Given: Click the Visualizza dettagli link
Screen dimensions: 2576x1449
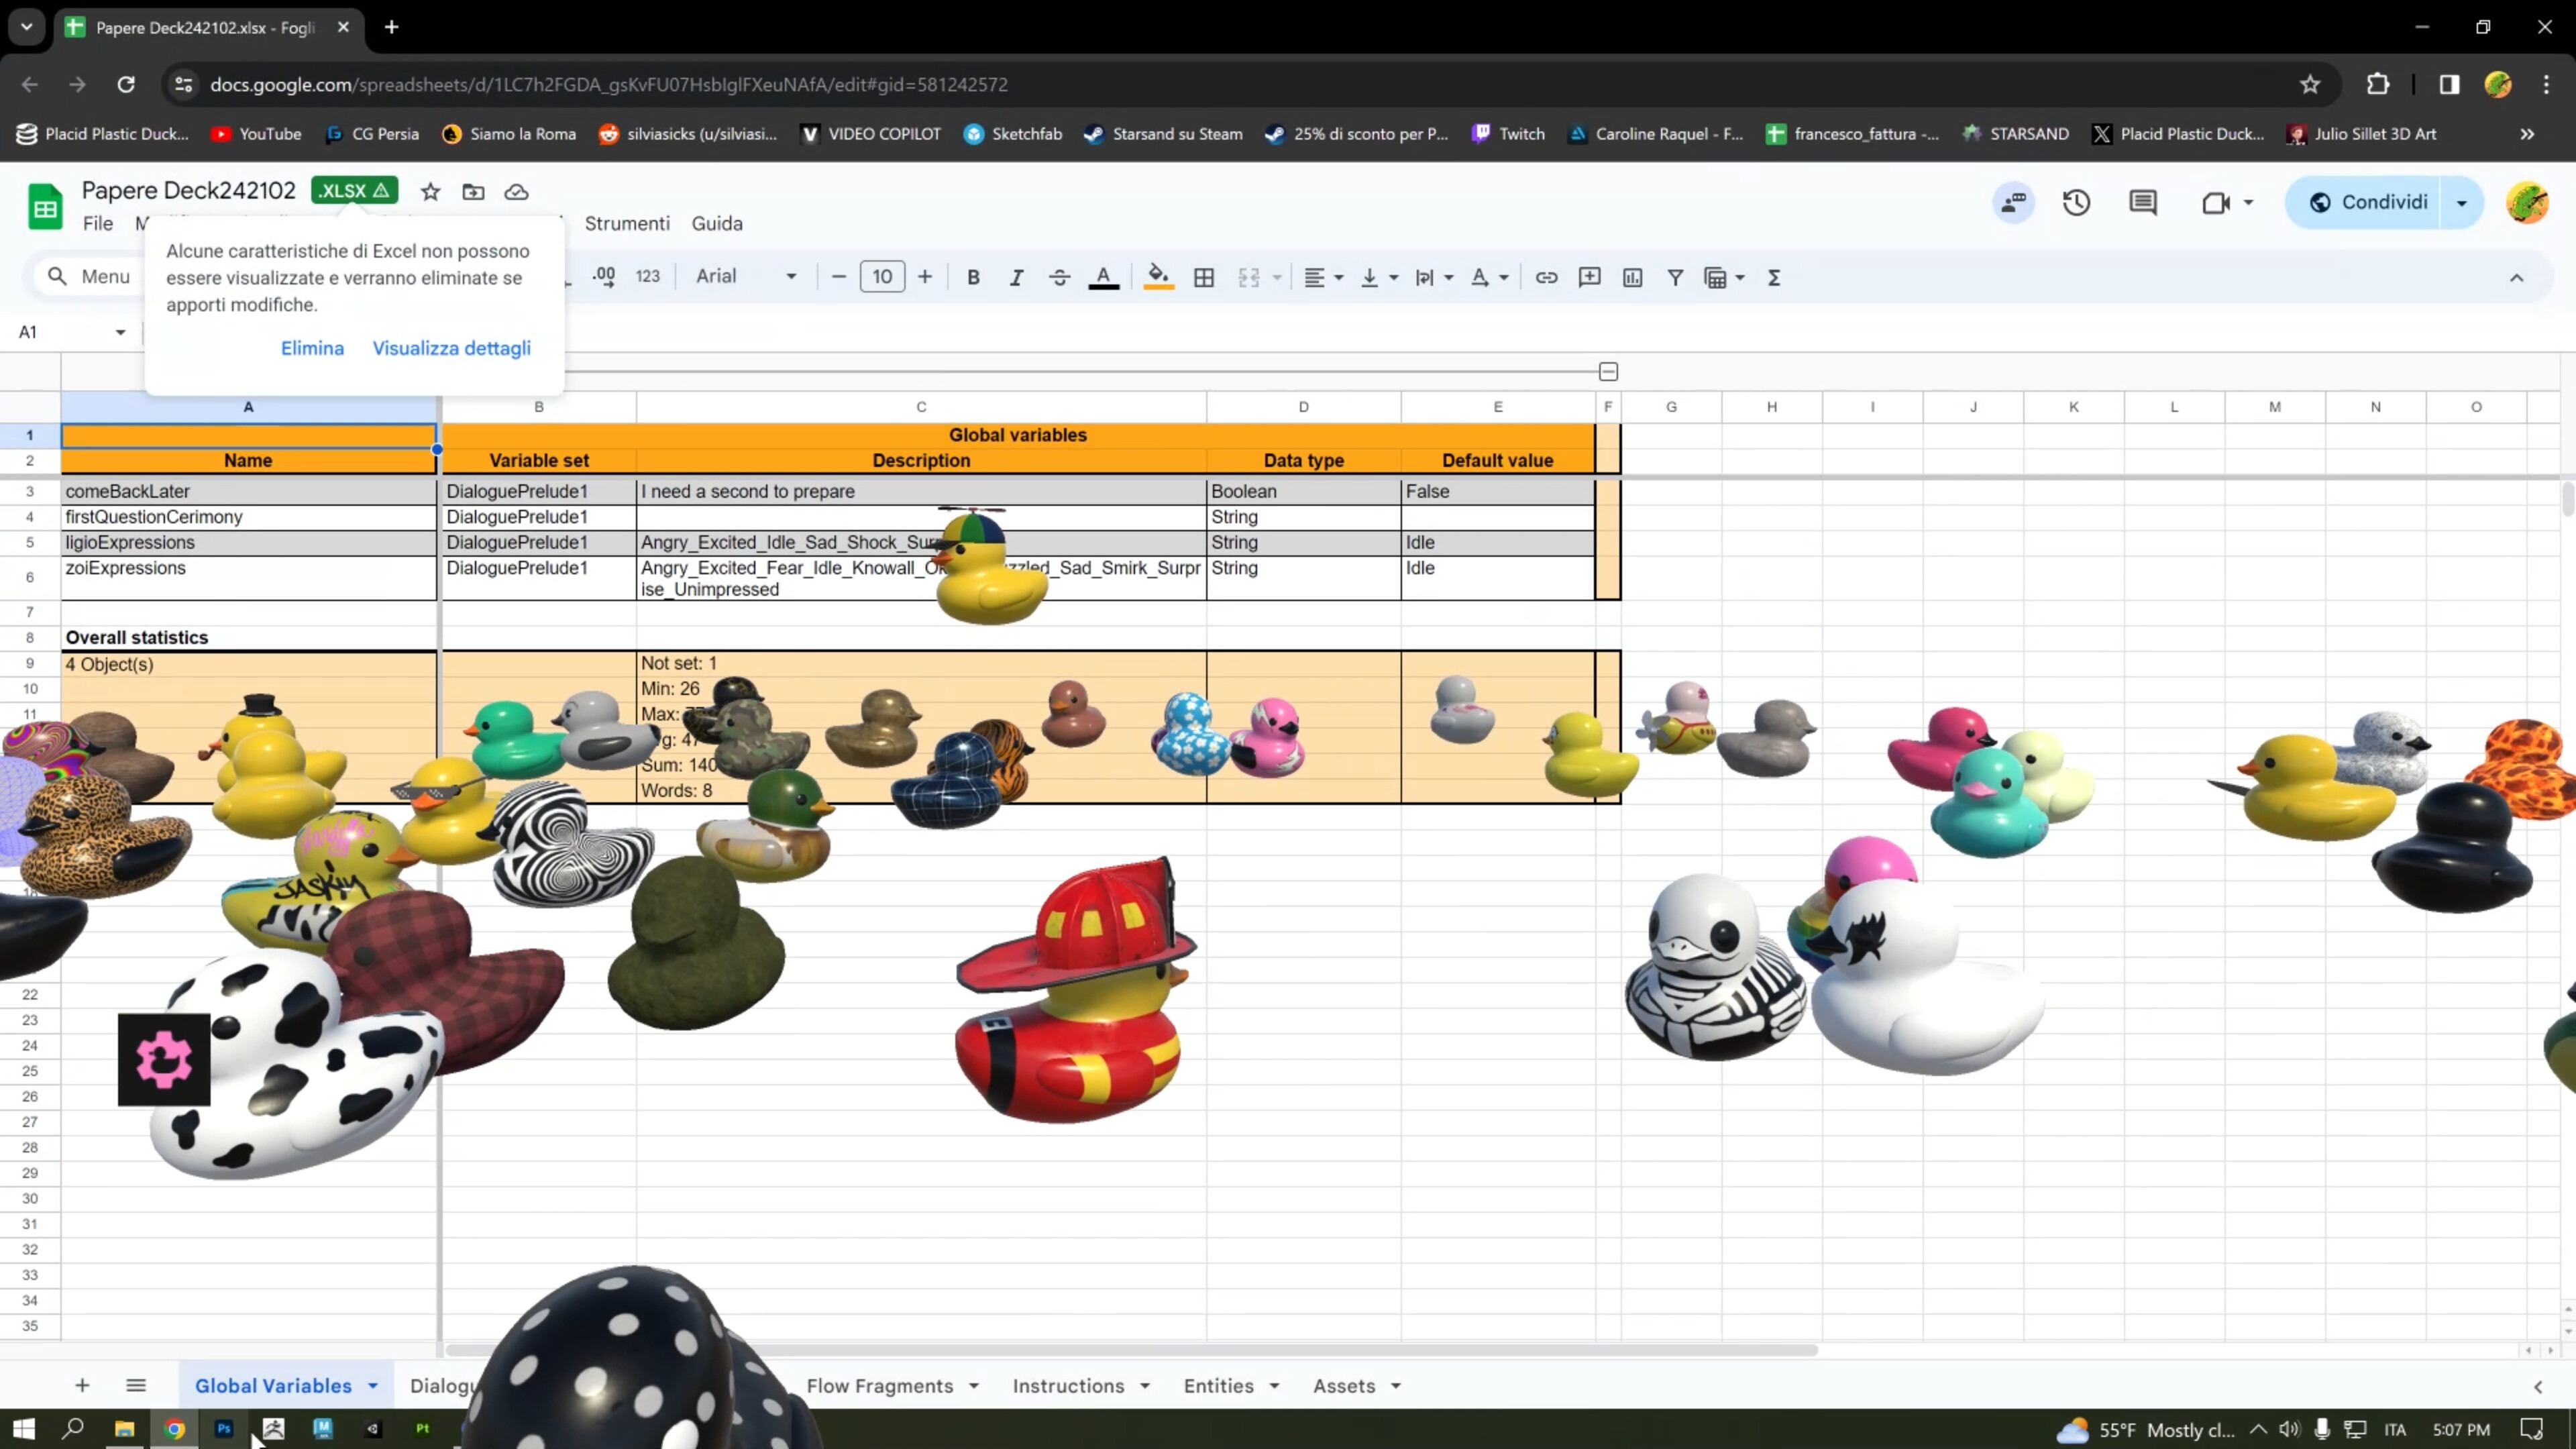Looking at the screenshot, I should 451,347.
